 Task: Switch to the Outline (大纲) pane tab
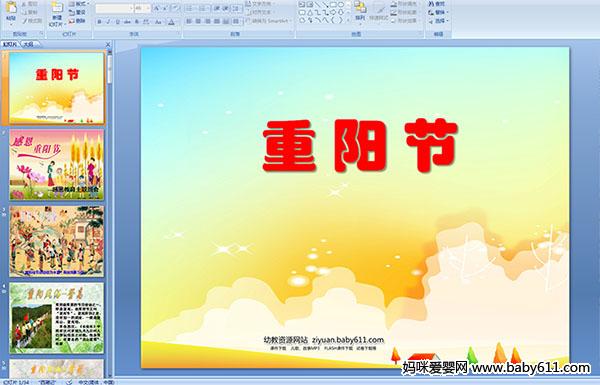[x=28, y=44]
